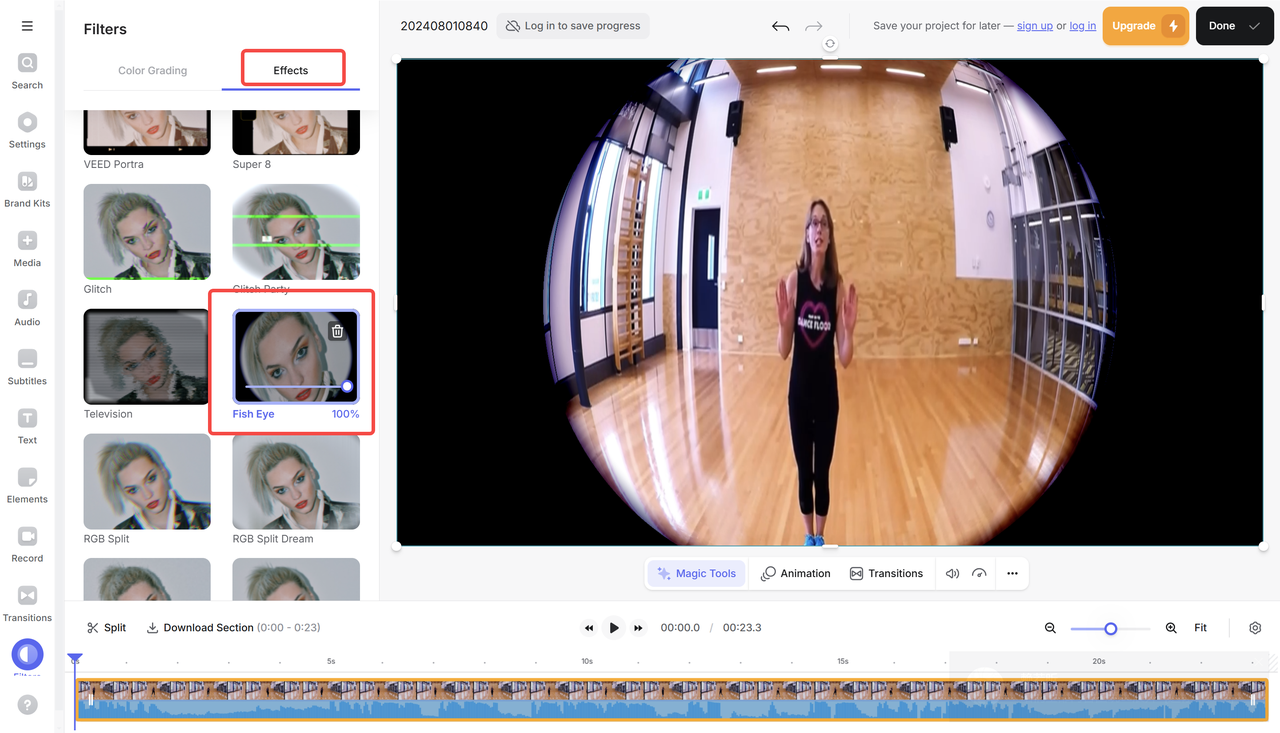This screenshot has height=733, width=1280.
Task: Expand the hamburger menu at top left
Action: (x=27, y=25)
